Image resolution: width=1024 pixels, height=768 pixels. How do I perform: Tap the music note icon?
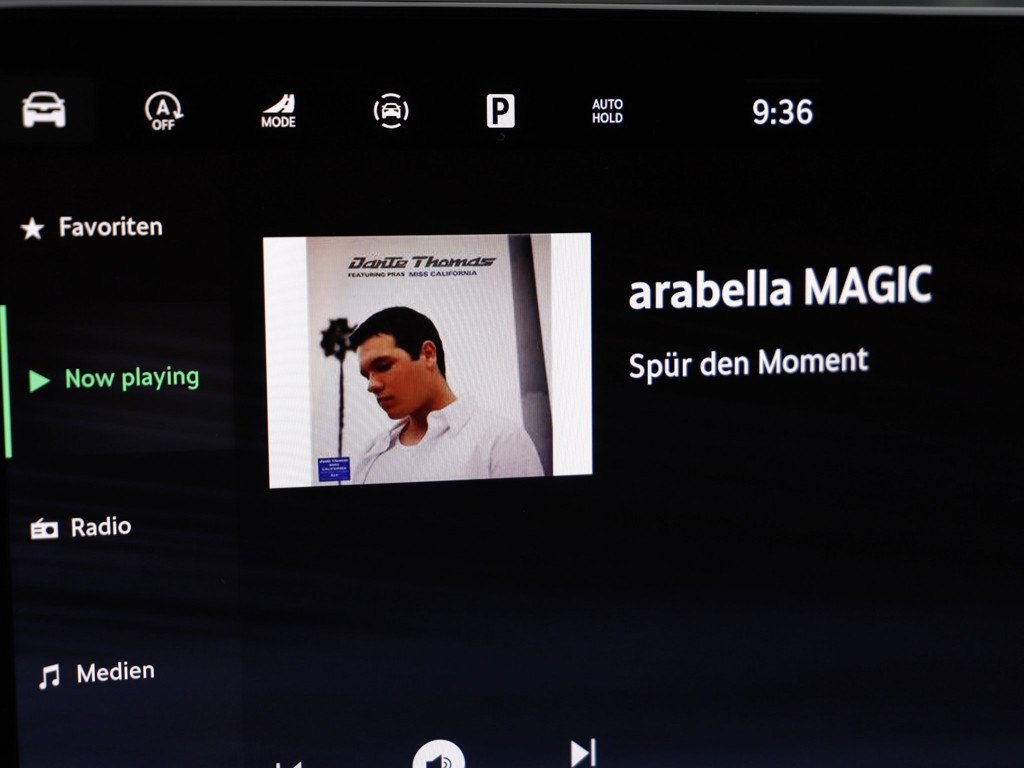coord(48,678)
